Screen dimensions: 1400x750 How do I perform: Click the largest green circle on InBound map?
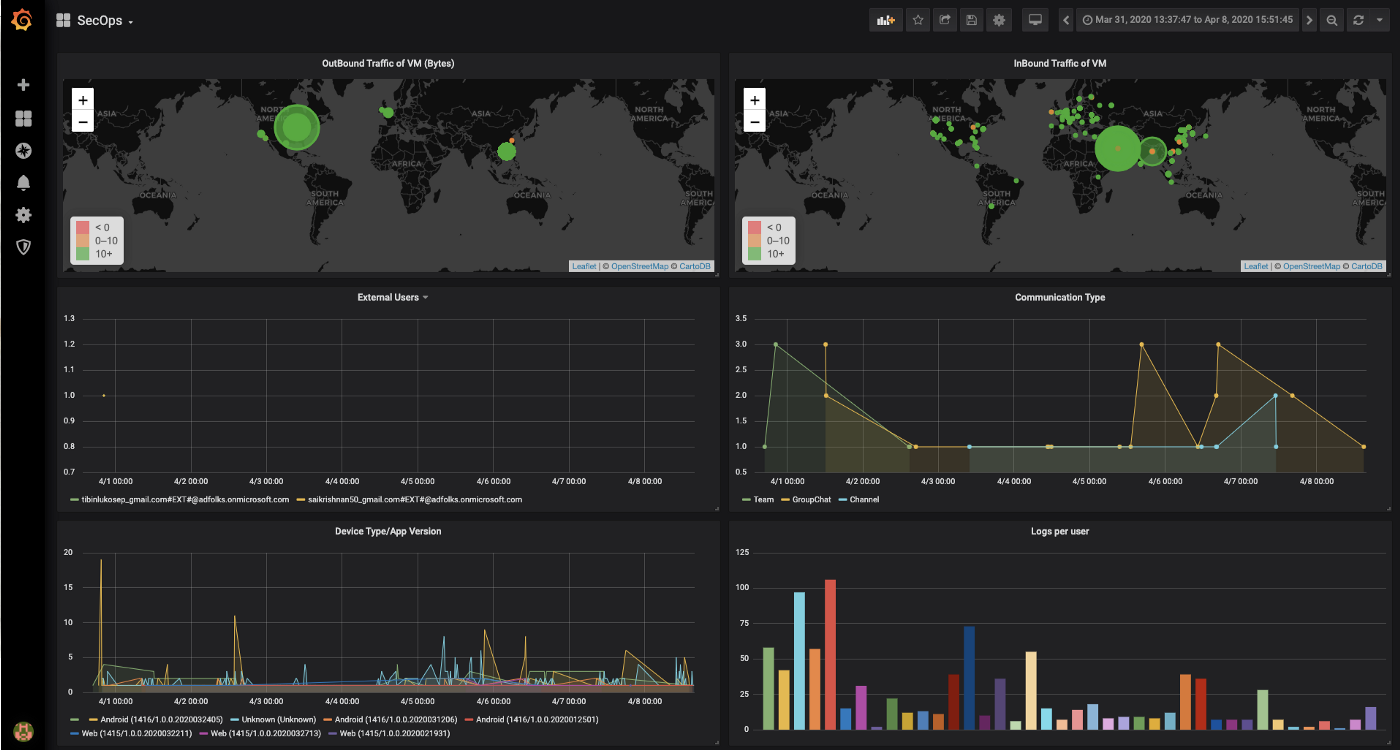[1118, 149]
